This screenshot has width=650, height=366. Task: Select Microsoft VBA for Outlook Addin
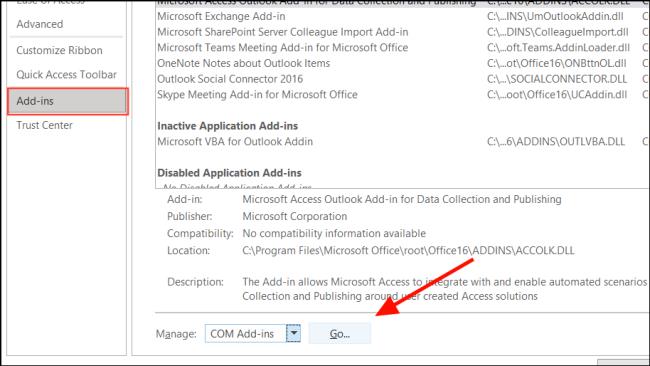pos(235,142)
